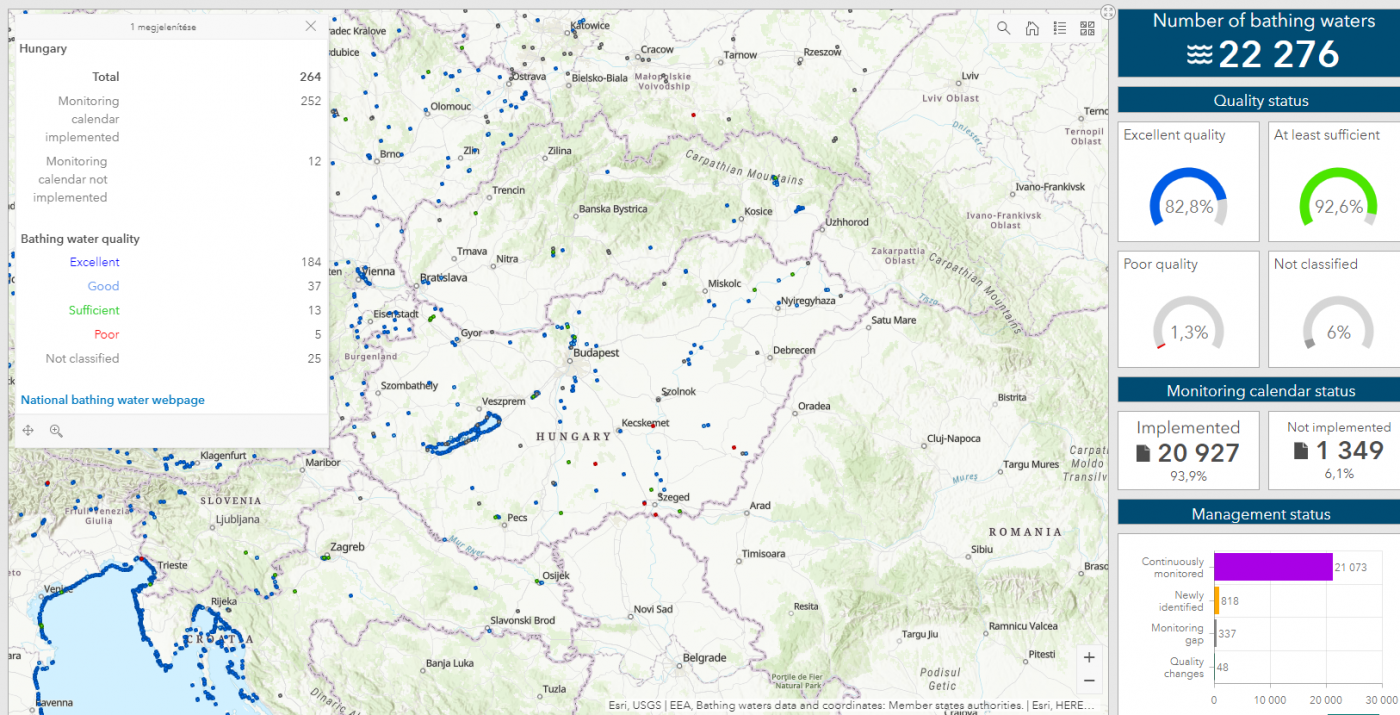Image resolution: width=1400 pixels, height=715 pixels.
Task: Reset map to home extent
Action: pos(1032,28)
